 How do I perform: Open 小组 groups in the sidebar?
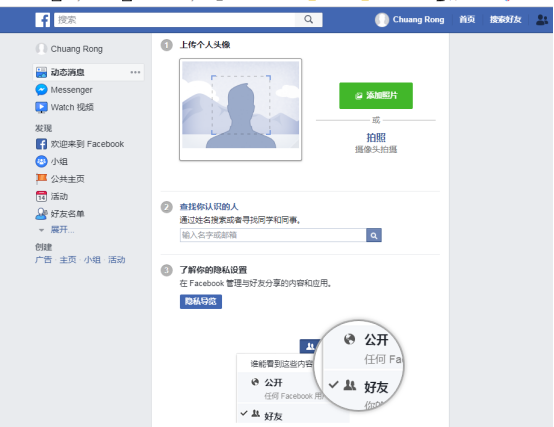[52, 161]
